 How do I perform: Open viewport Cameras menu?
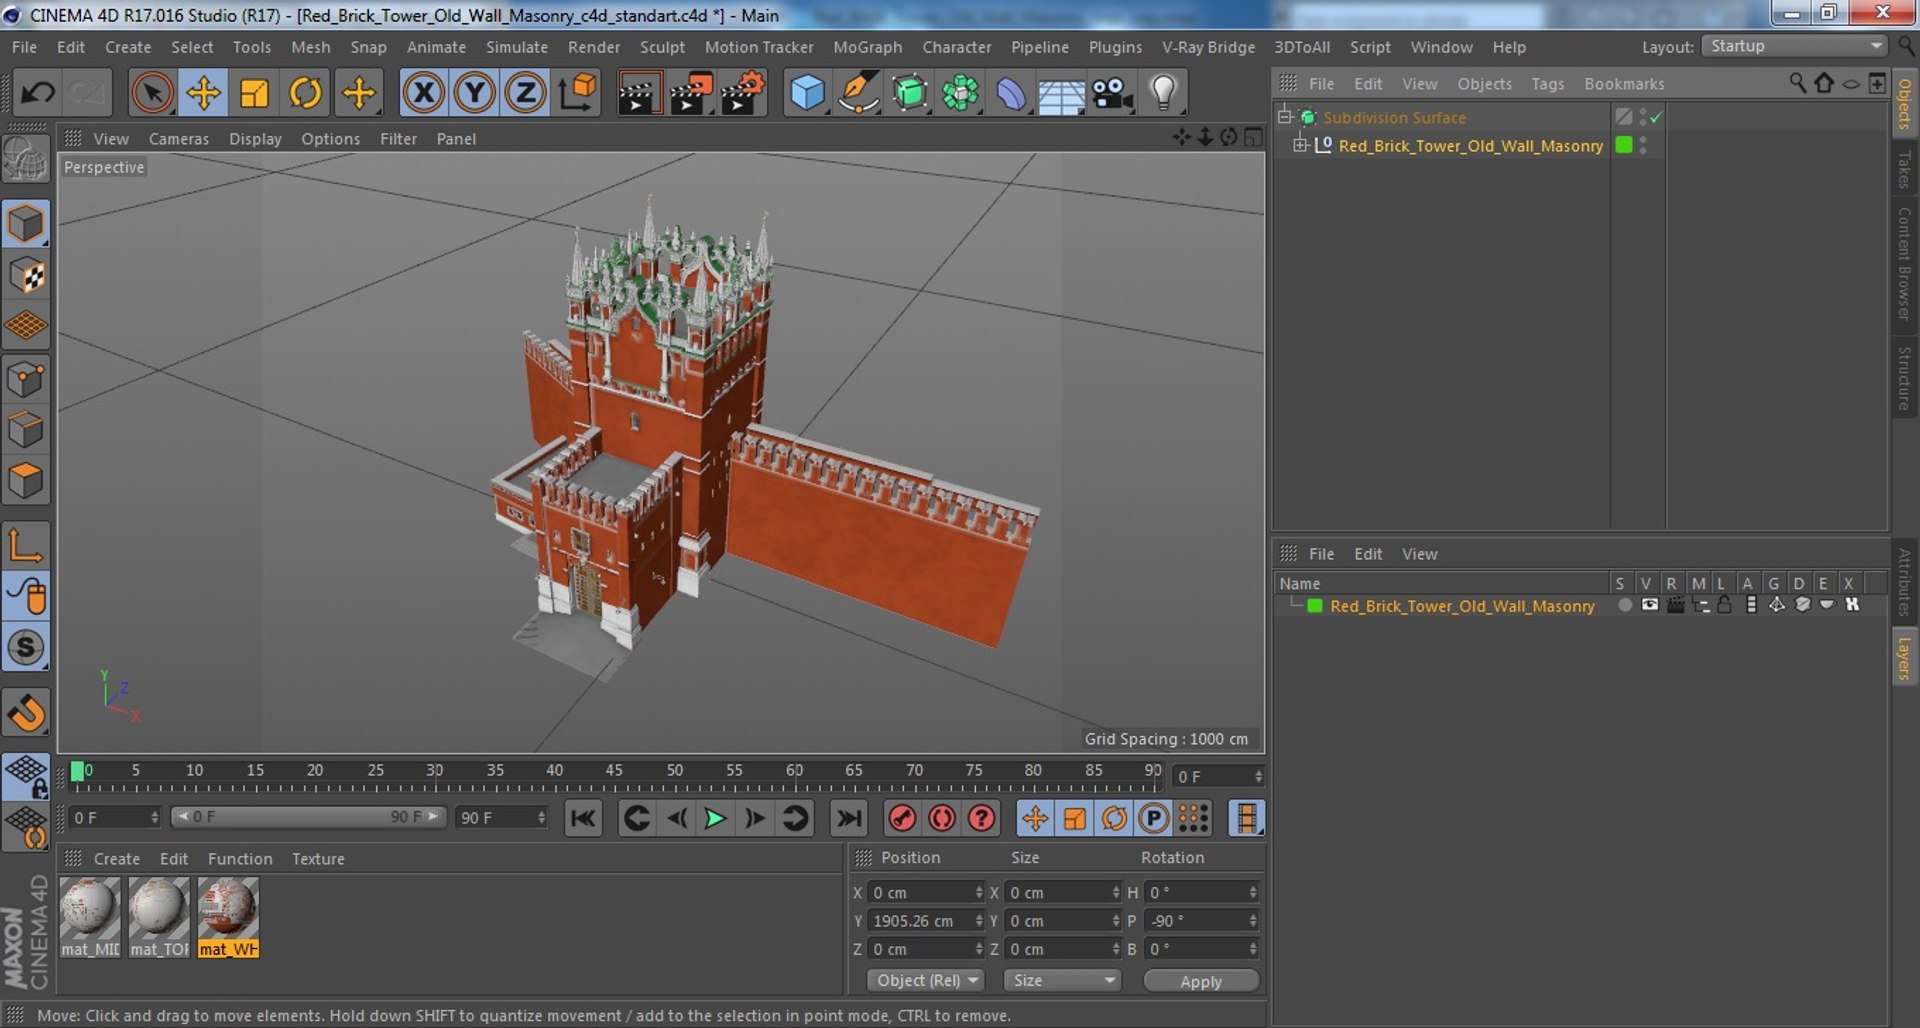pos(179,139)
